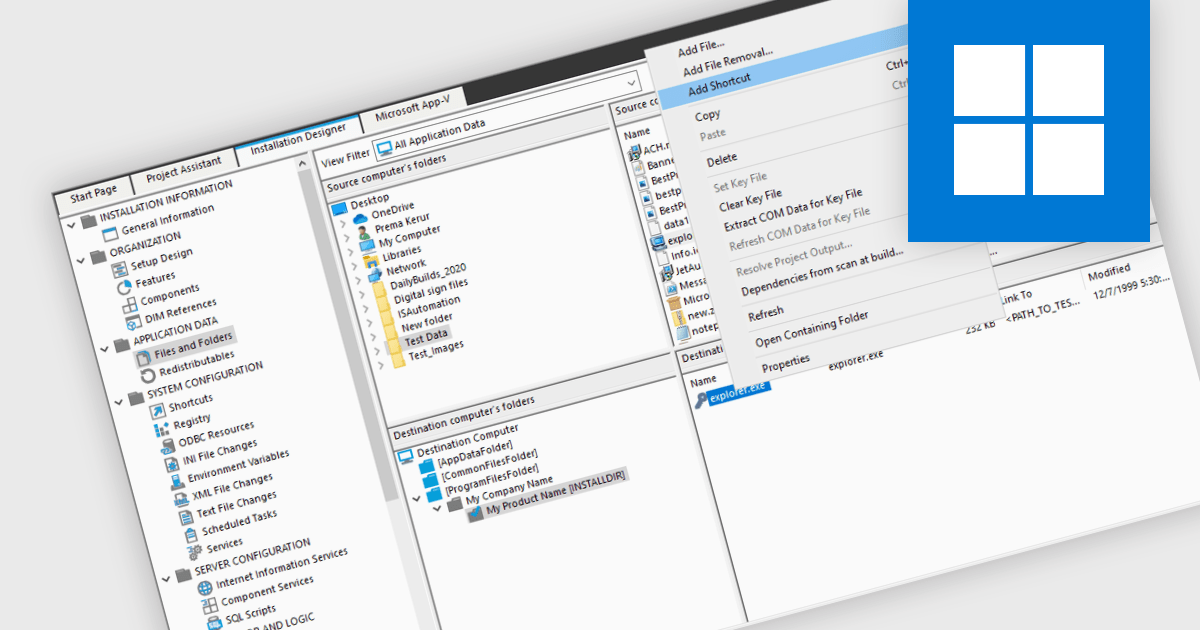Screen dimensions: 1200x630
Task: Open the Features view icon
Action: pyautogui.click(x=125, y=288)
